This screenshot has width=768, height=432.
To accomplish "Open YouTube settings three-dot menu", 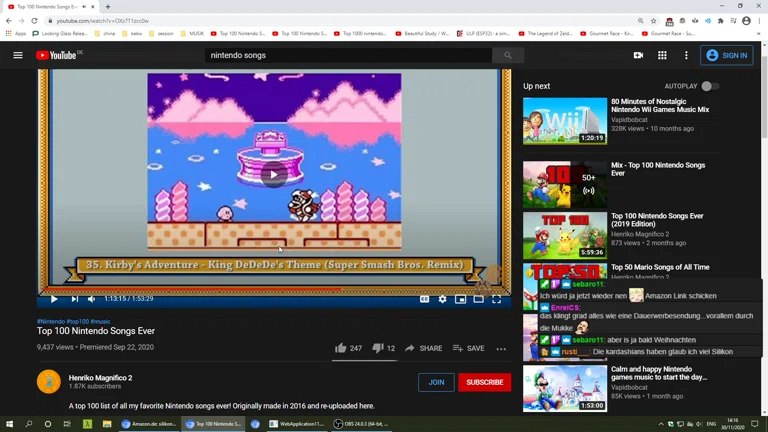I will click(x=686, y=56).
